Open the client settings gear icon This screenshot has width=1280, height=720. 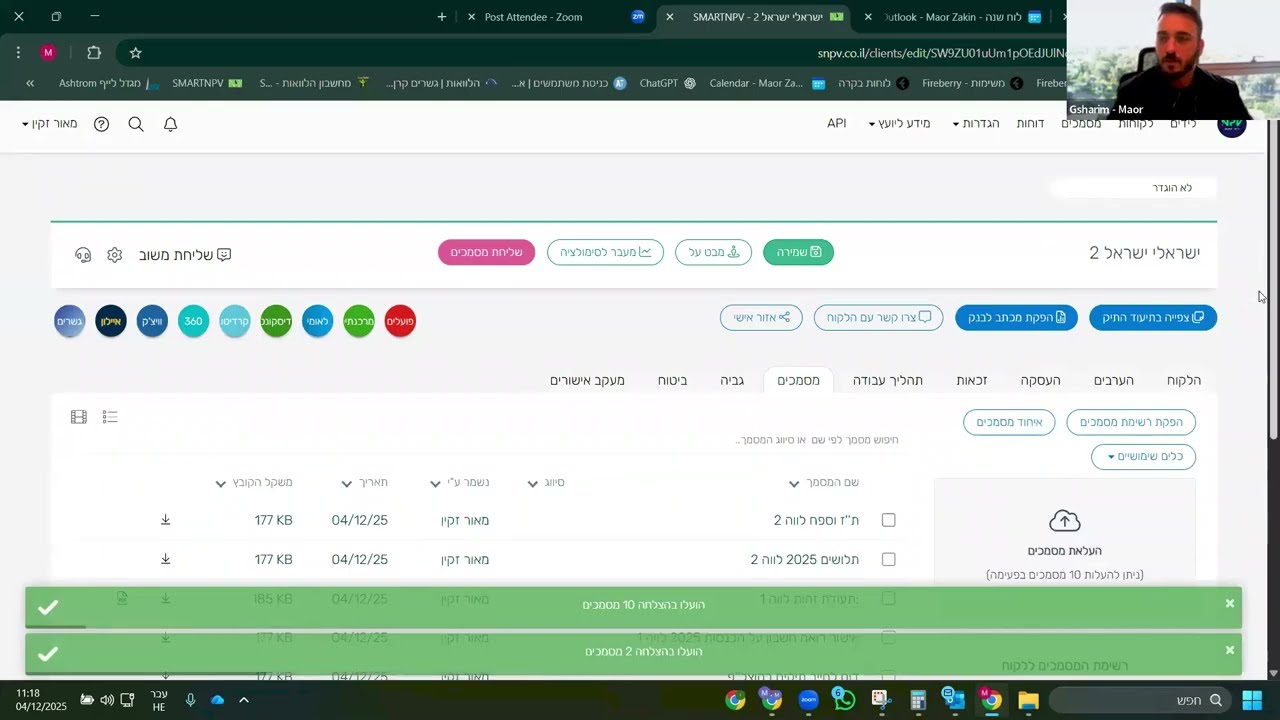pos(115,255)
